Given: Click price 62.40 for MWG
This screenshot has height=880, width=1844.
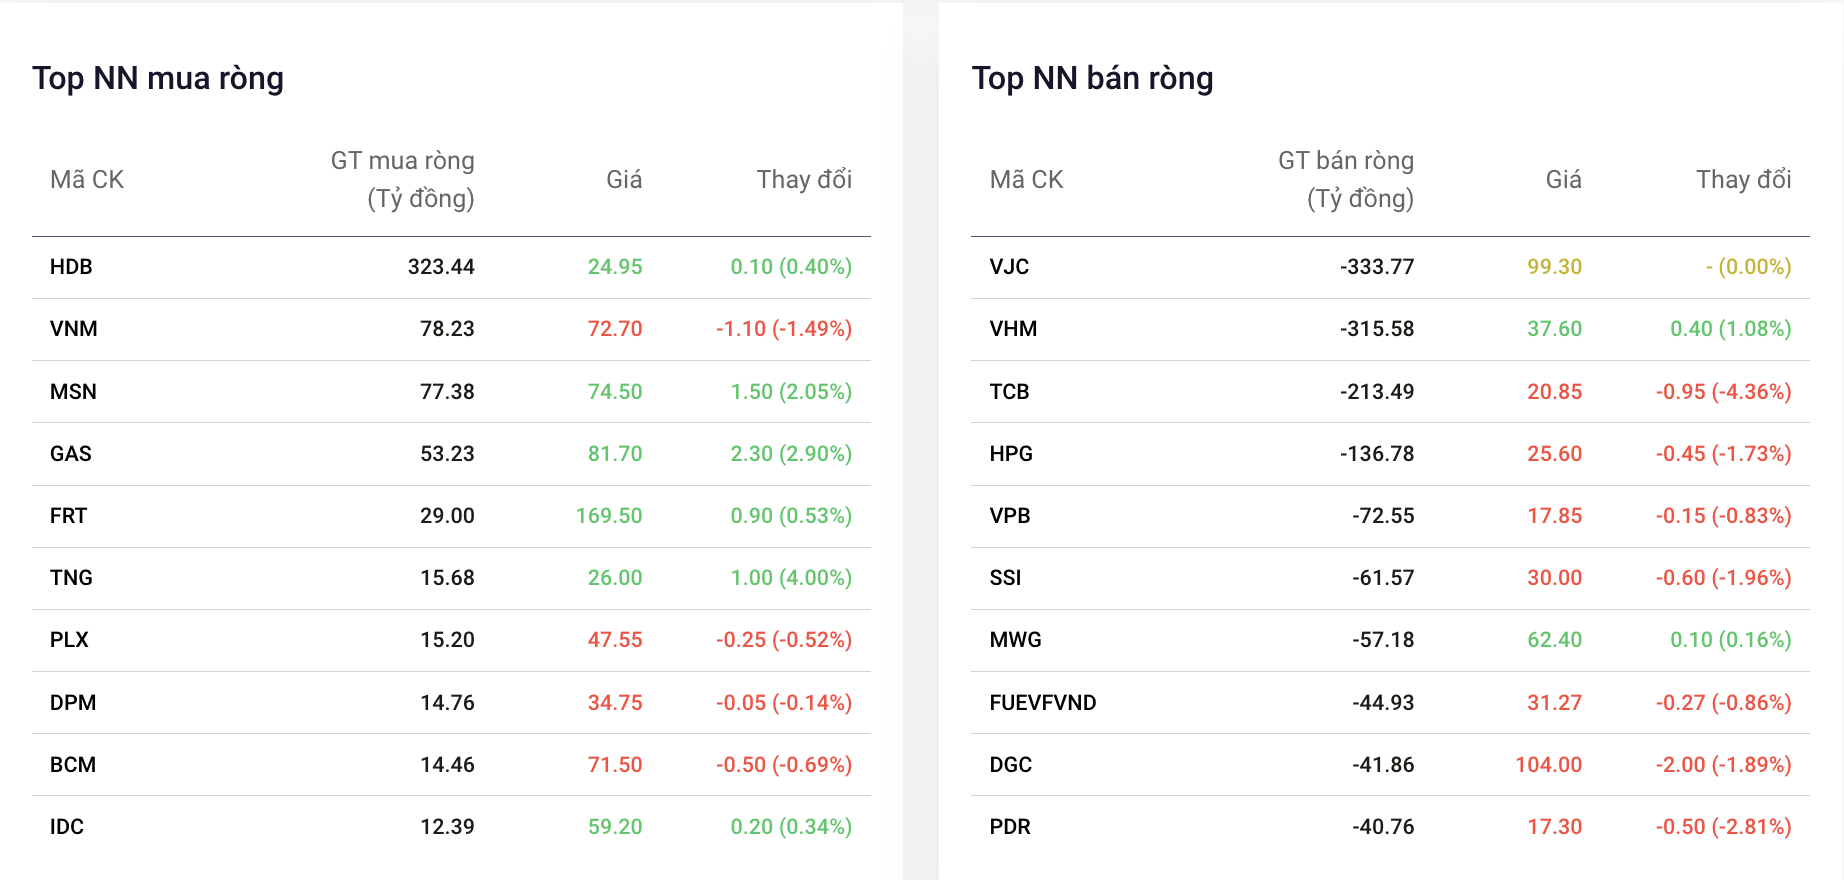Looking at the screenshot, I should tap(1554, 640).
